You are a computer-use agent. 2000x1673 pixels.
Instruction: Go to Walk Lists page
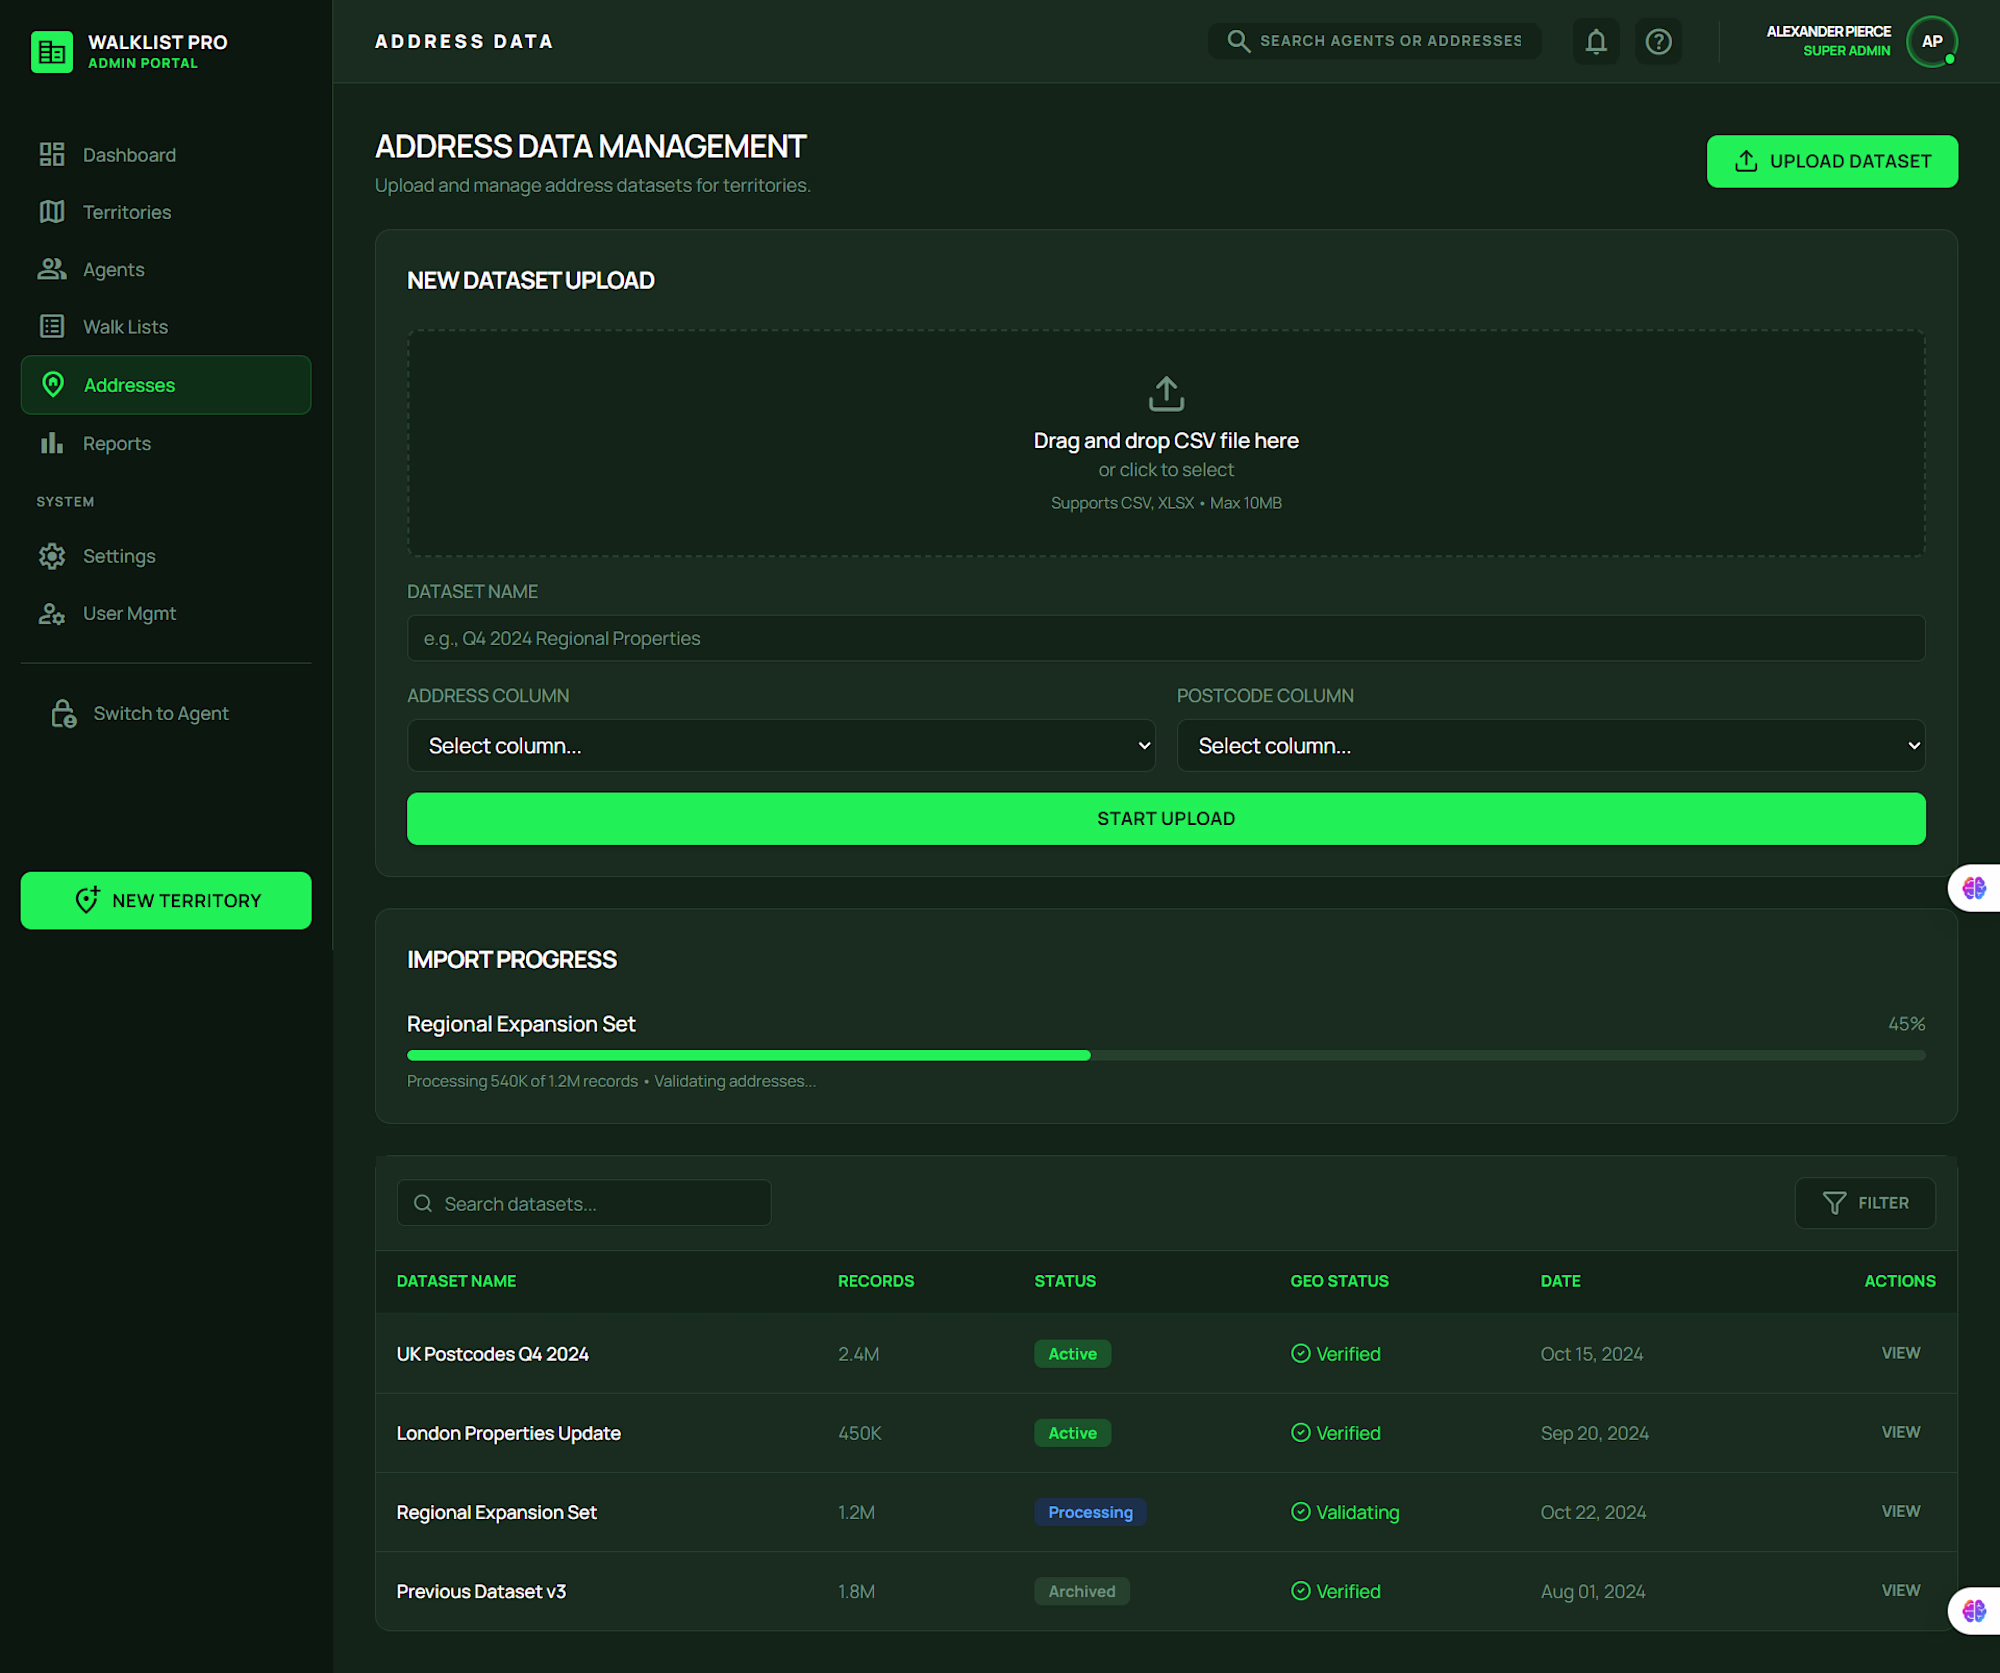click(125, 327)
